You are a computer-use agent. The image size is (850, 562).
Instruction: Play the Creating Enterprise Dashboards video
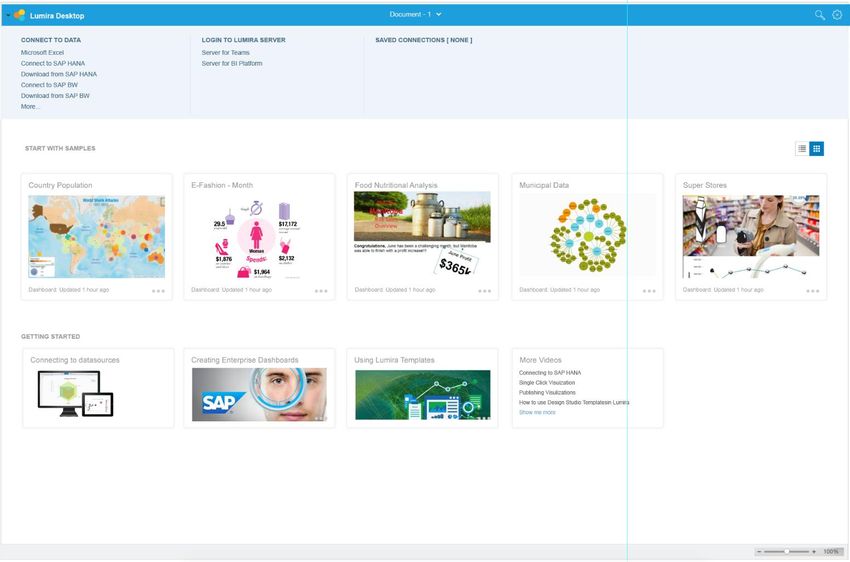coord(259,395)
